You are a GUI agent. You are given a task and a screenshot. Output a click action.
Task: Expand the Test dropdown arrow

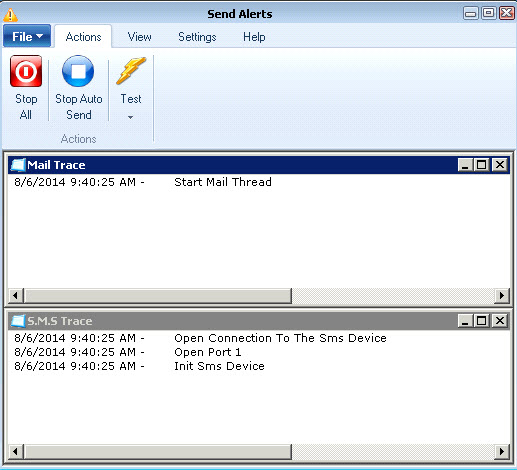tap(131, 117)
